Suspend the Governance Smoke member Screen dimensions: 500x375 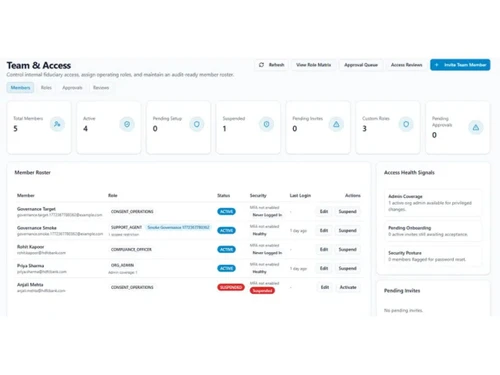[x=347, y=230]
